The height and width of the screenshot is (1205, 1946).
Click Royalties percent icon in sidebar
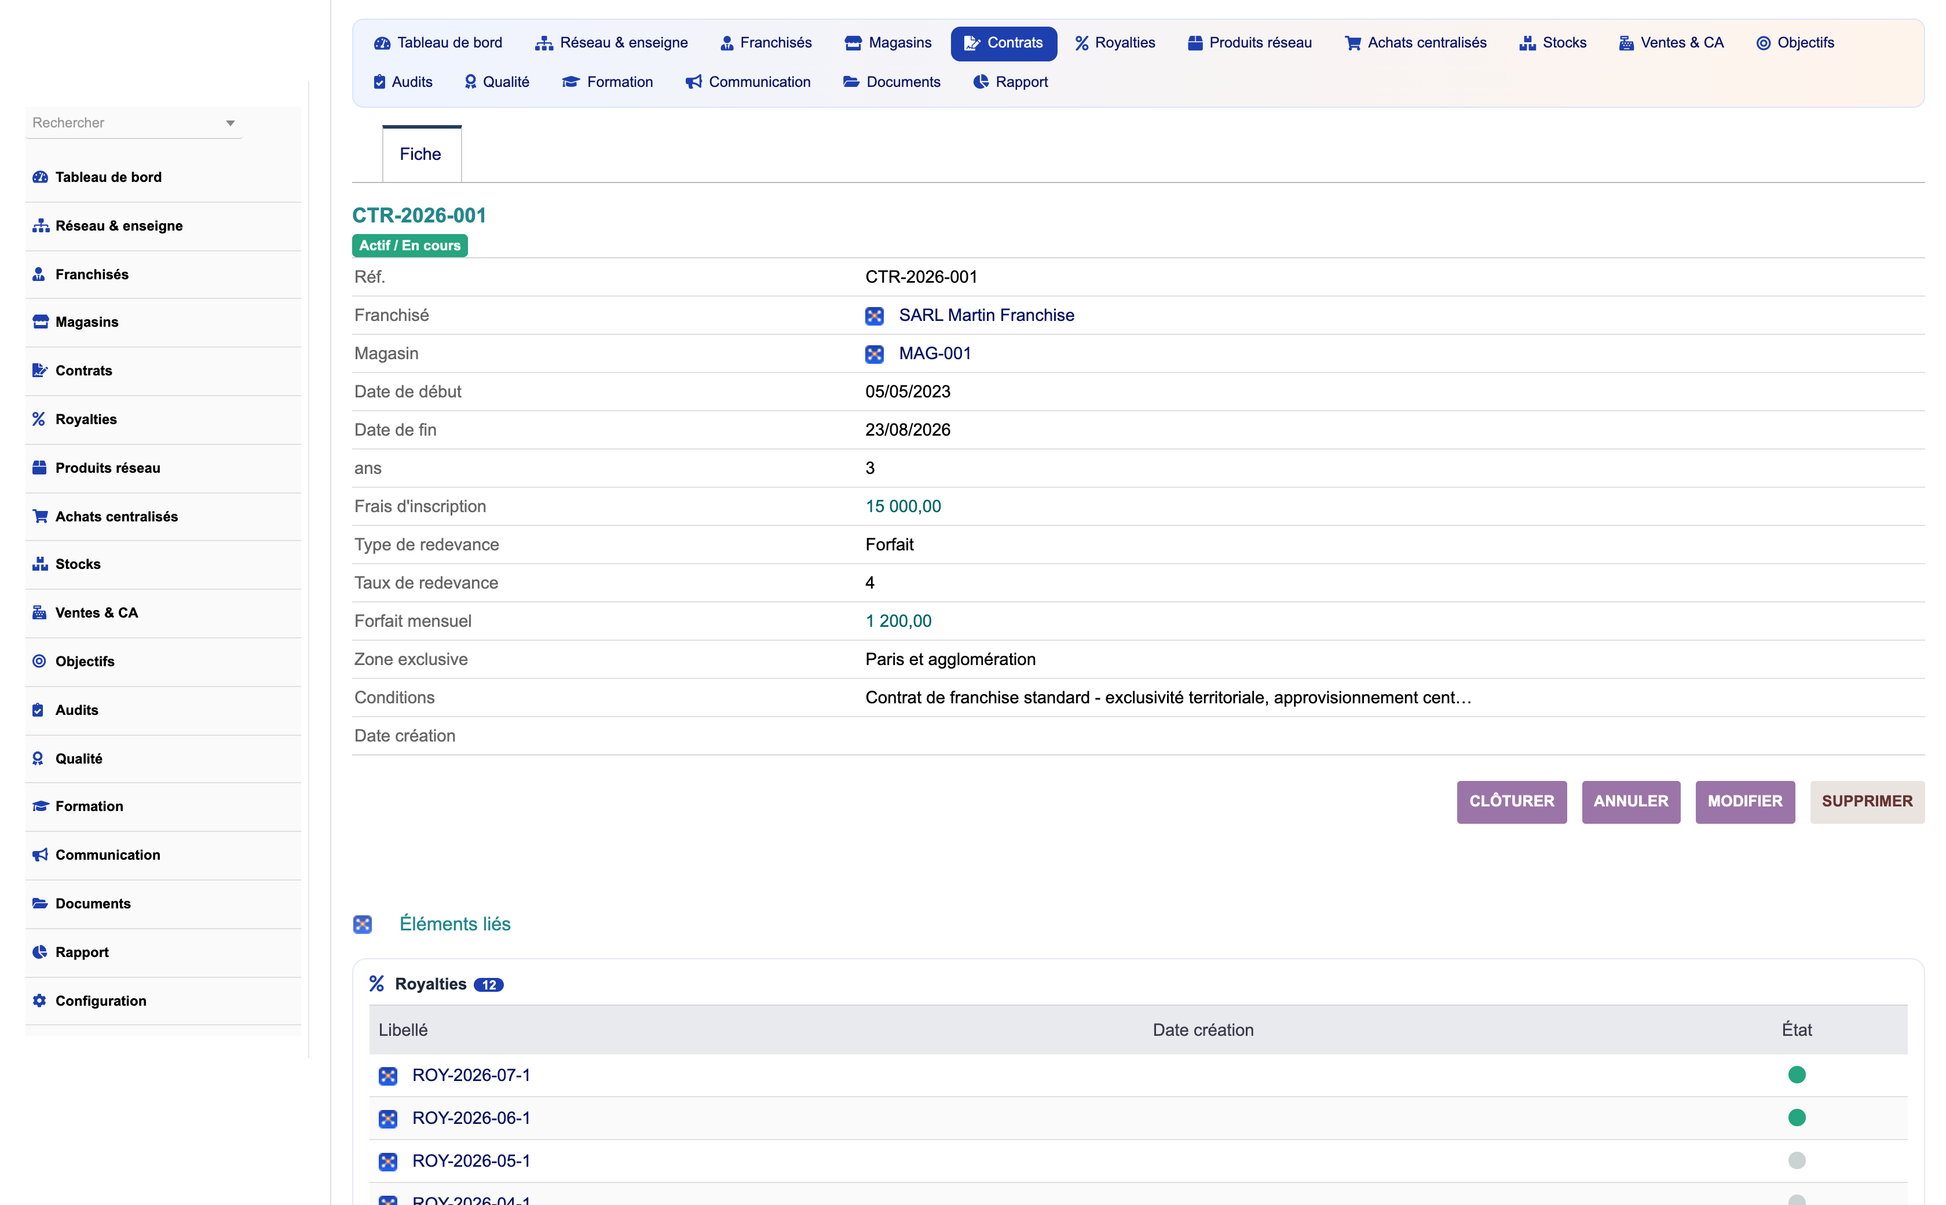[39, 419]
